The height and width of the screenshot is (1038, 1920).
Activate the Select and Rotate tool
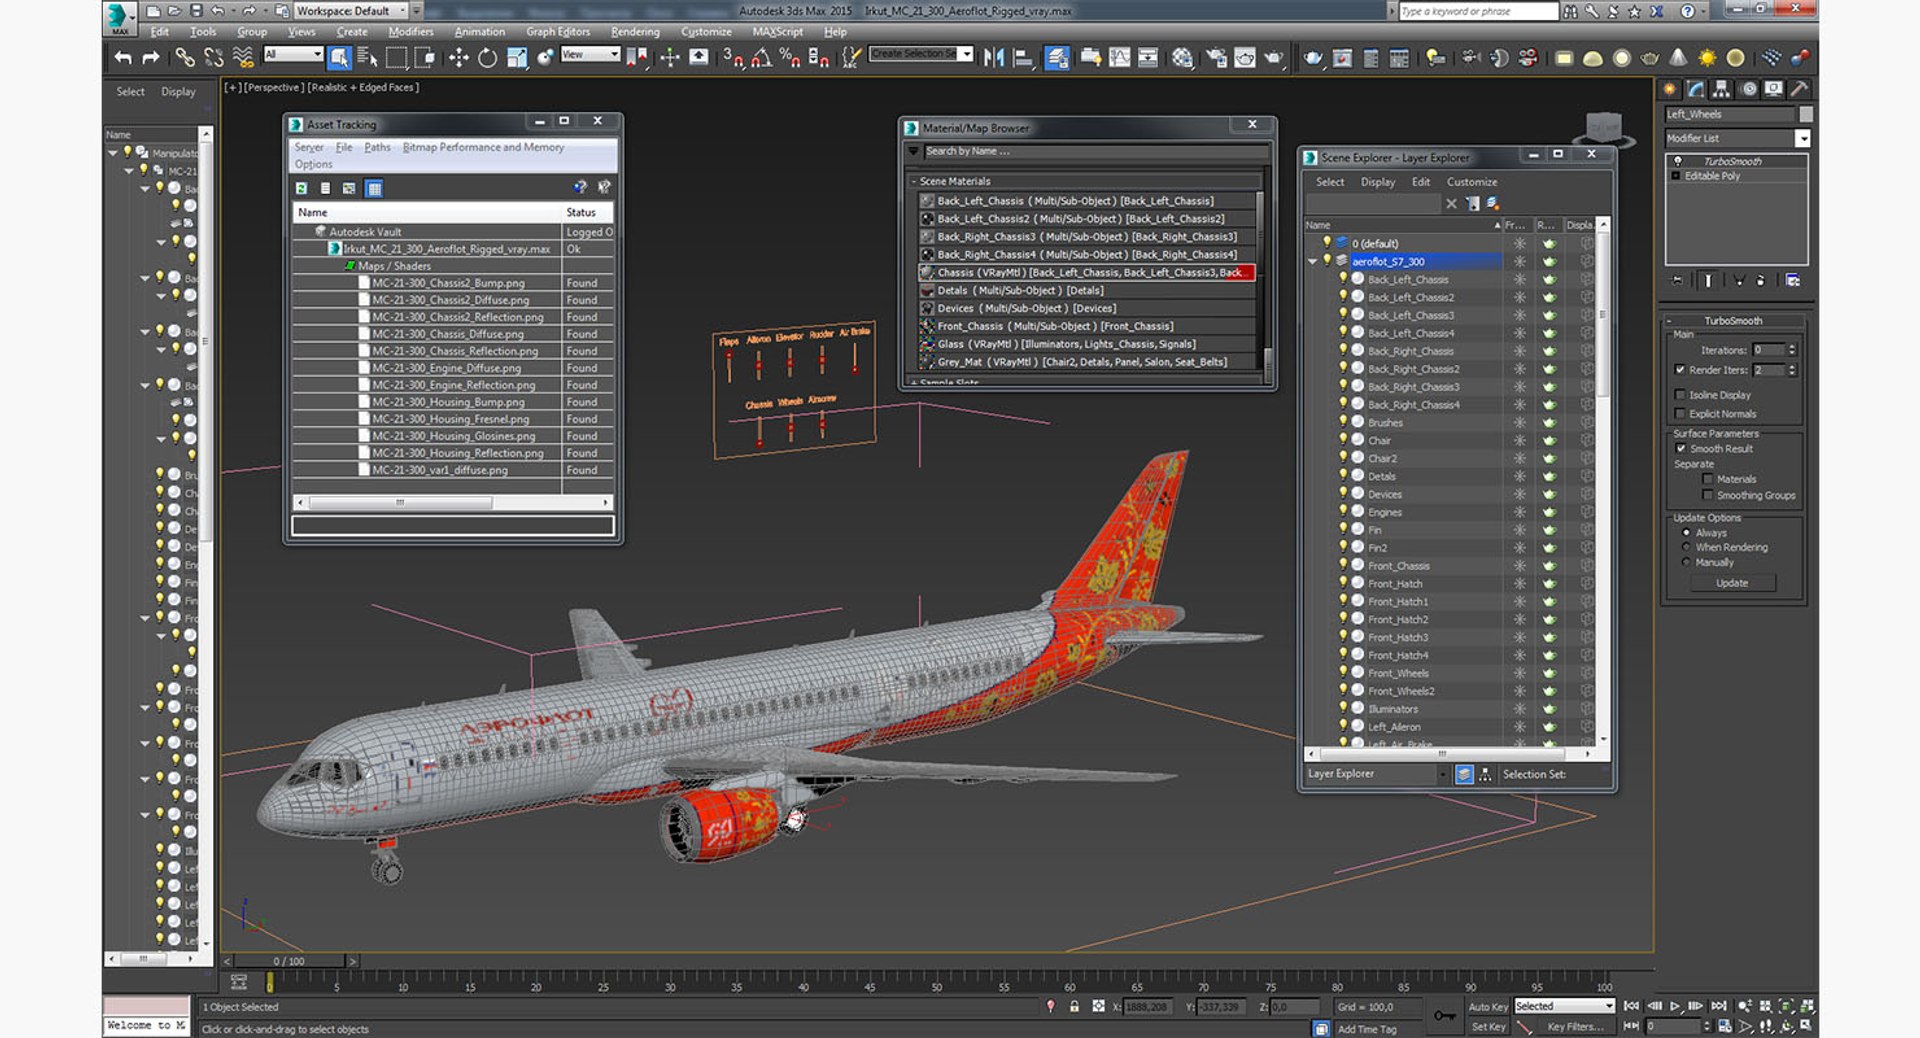coord(487,58)
